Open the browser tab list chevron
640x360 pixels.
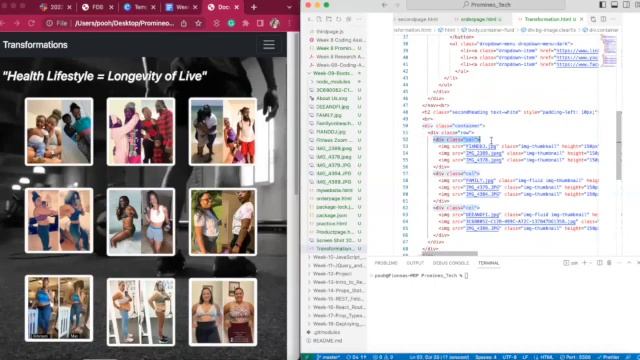(x=289, y=7)
